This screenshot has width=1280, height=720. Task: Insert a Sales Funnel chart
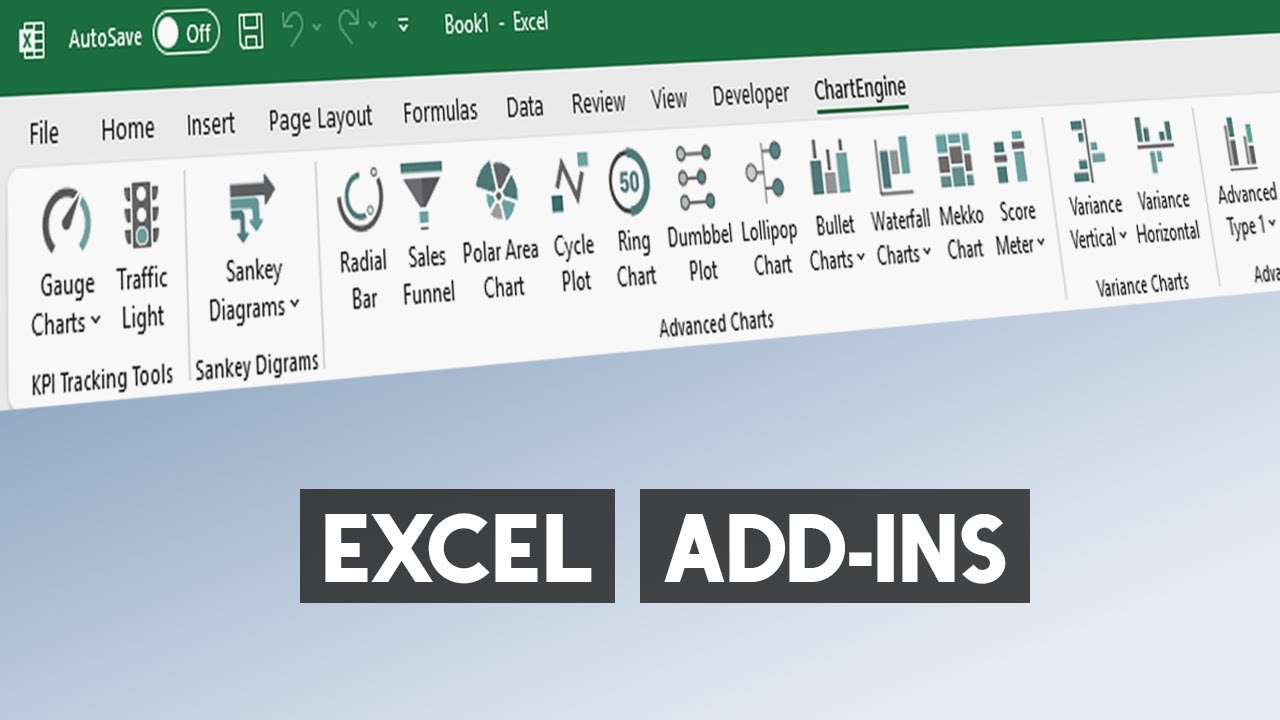427,234
